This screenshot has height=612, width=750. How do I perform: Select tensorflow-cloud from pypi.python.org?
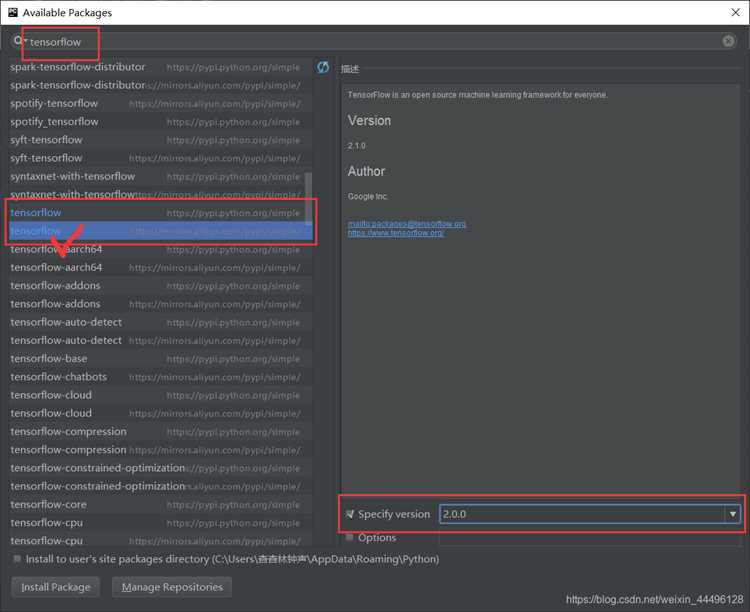pos(161,395)
